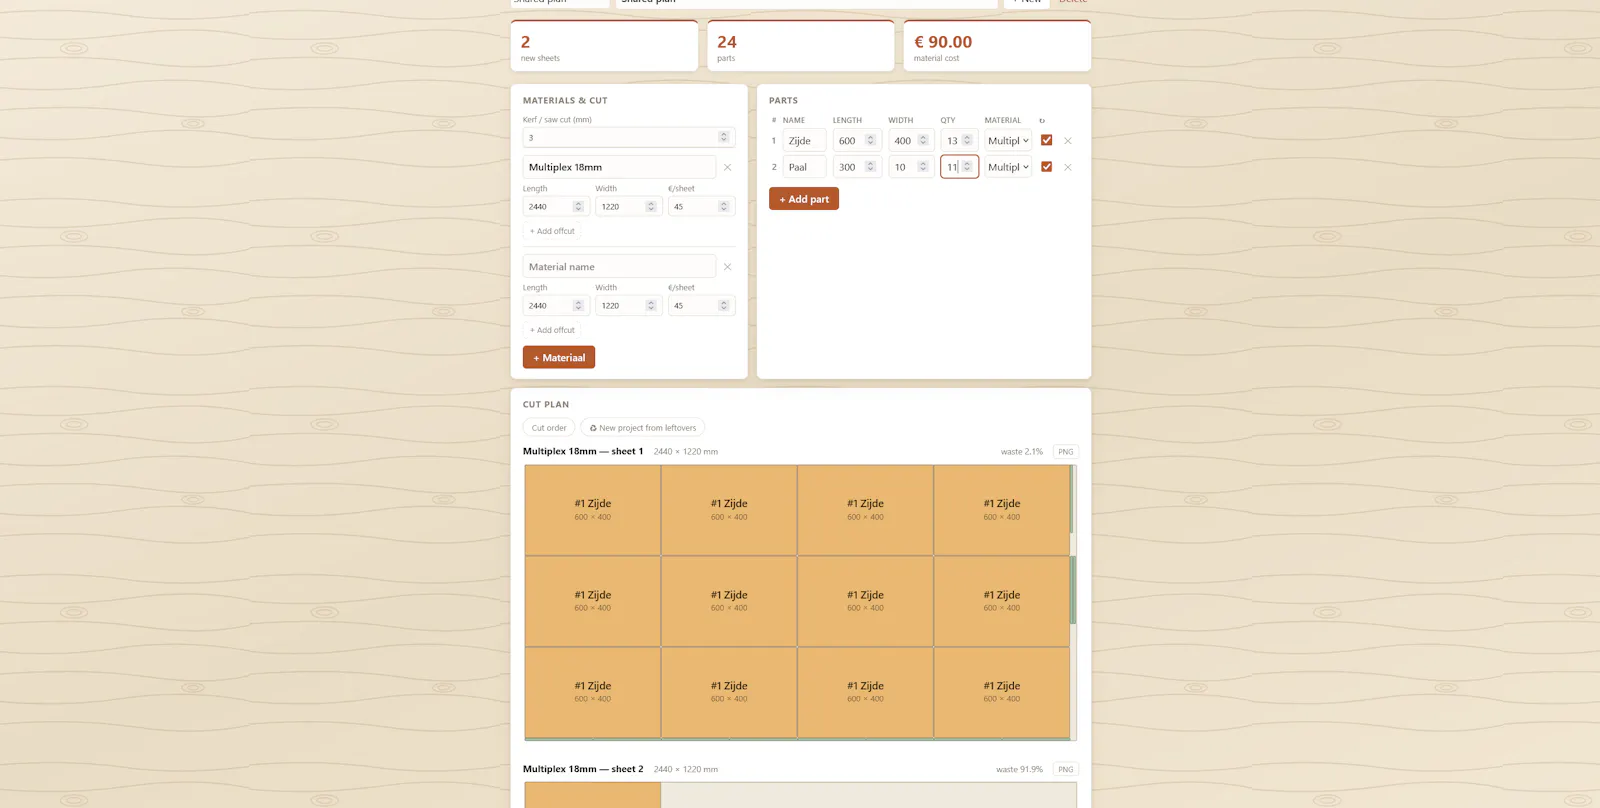
Task: Export sheet 1 as PNG
Action: (1066, 452)
